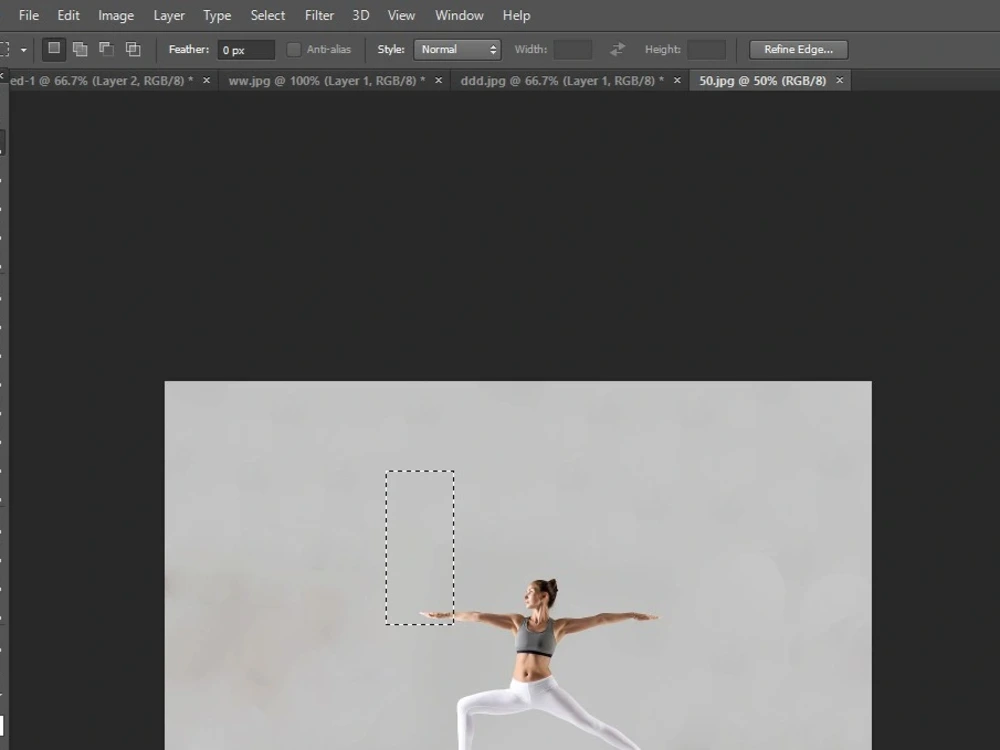Open the Style dropdown set to Normal
This screenshot has height=750, width=1000.
pos(457,50)
